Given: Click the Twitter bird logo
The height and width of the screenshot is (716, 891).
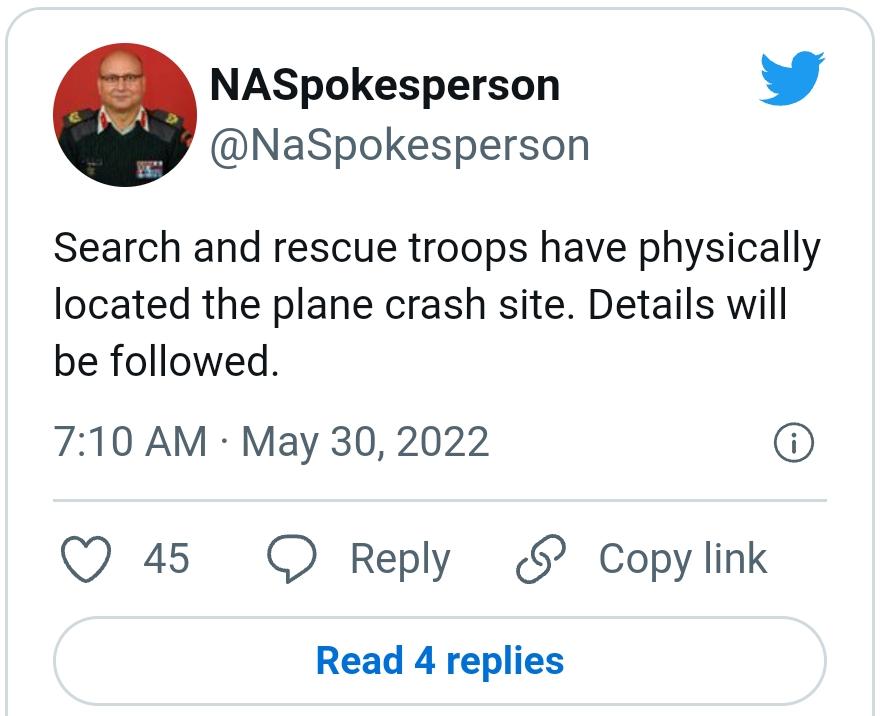Looking at the screenshot, I should [x=791, y=79].
